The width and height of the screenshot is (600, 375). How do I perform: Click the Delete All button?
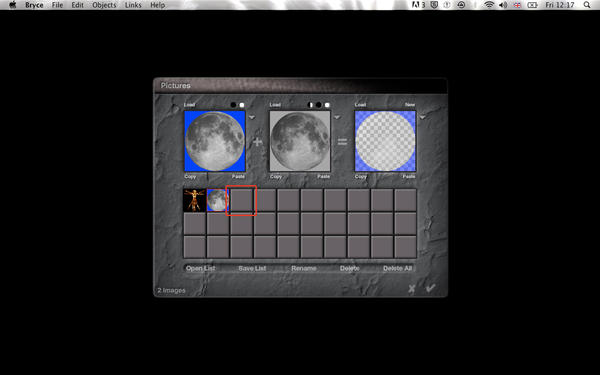click(398, 268)
